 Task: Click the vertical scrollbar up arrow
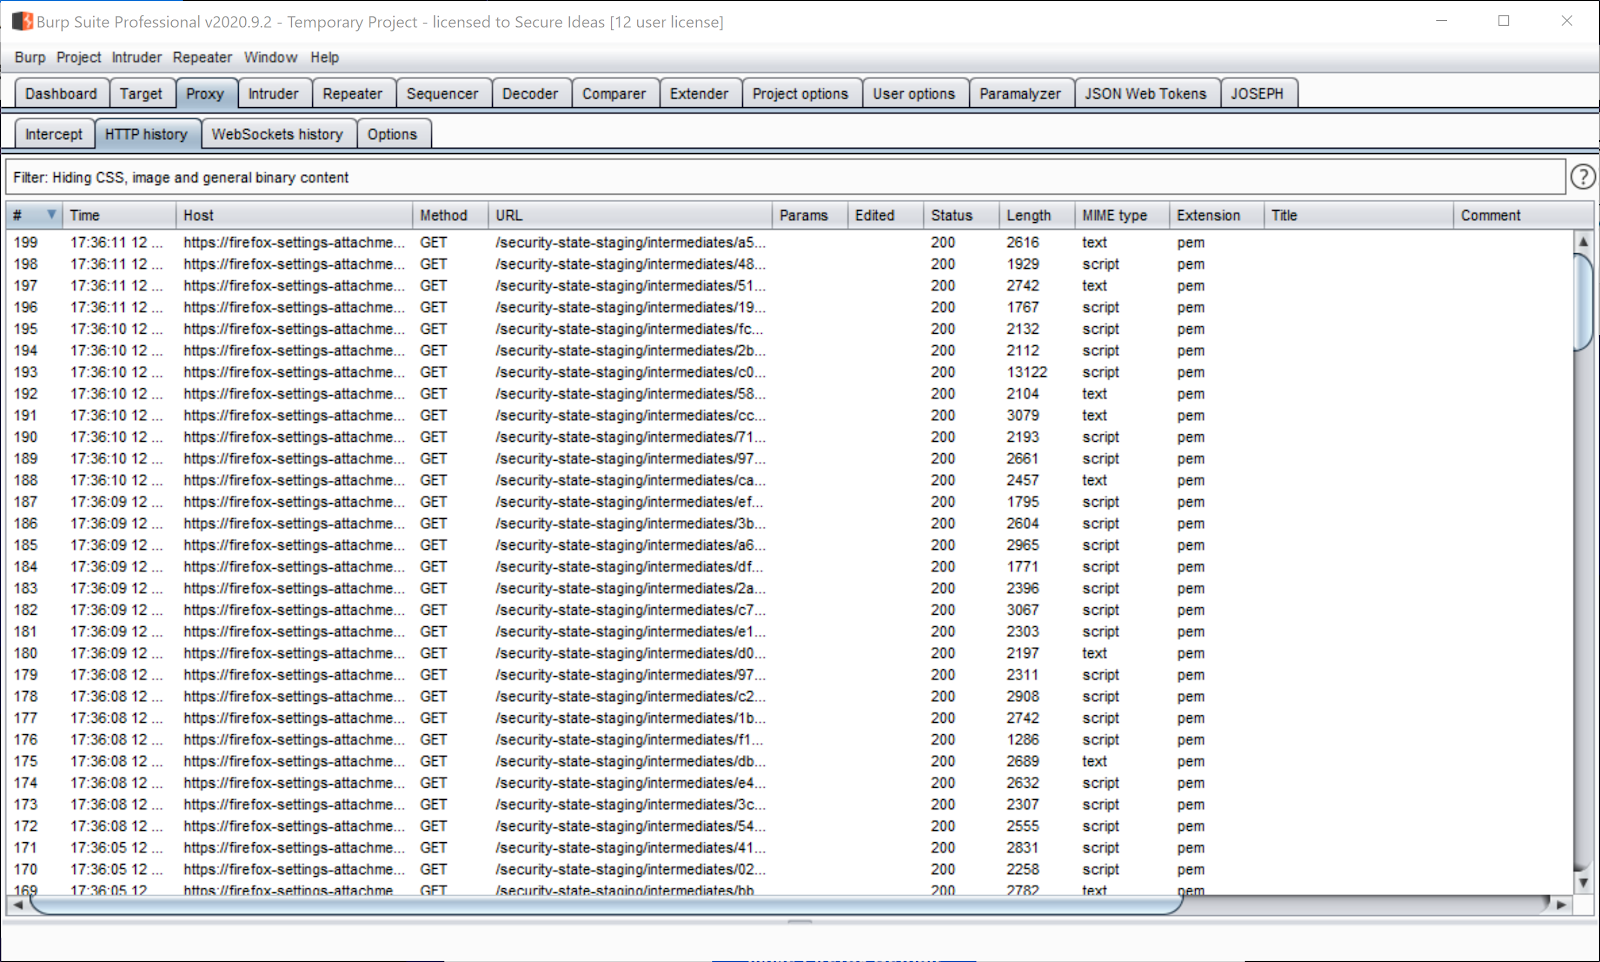tap(1583, 241)
